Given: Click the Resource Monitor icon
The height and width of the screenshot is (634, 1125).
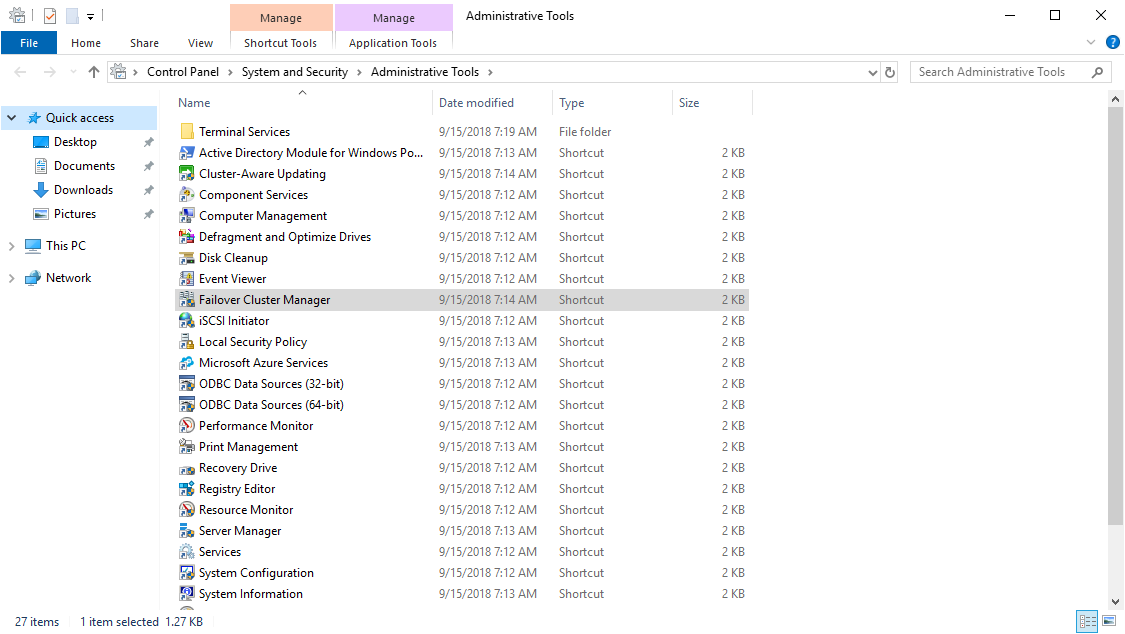Looking at the screenshot, I should [x=187, y=509].
